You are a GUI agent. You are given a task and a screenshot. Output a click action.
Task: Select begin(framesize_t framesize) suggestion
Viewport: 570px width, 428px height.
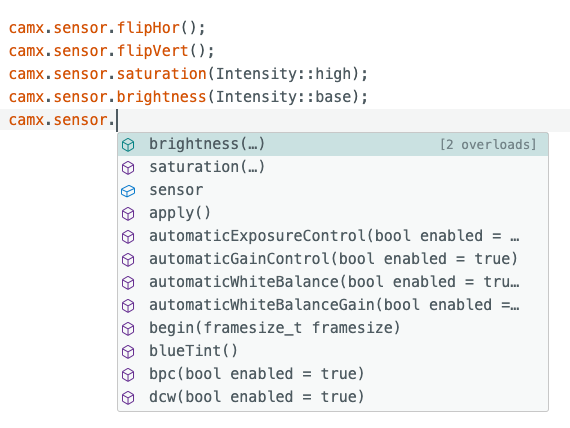[333, 328]
